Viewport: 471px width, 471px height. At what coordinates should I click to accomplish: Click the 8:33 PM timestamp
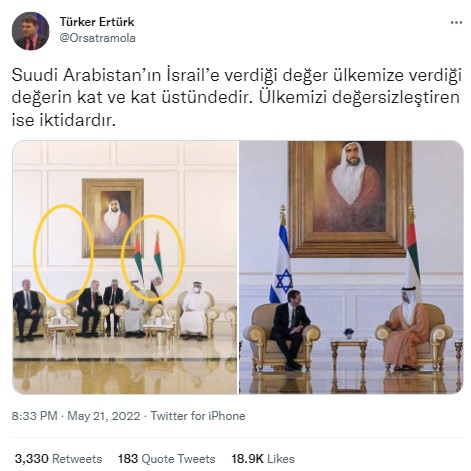pyautogui.click(x=35, y=416)
